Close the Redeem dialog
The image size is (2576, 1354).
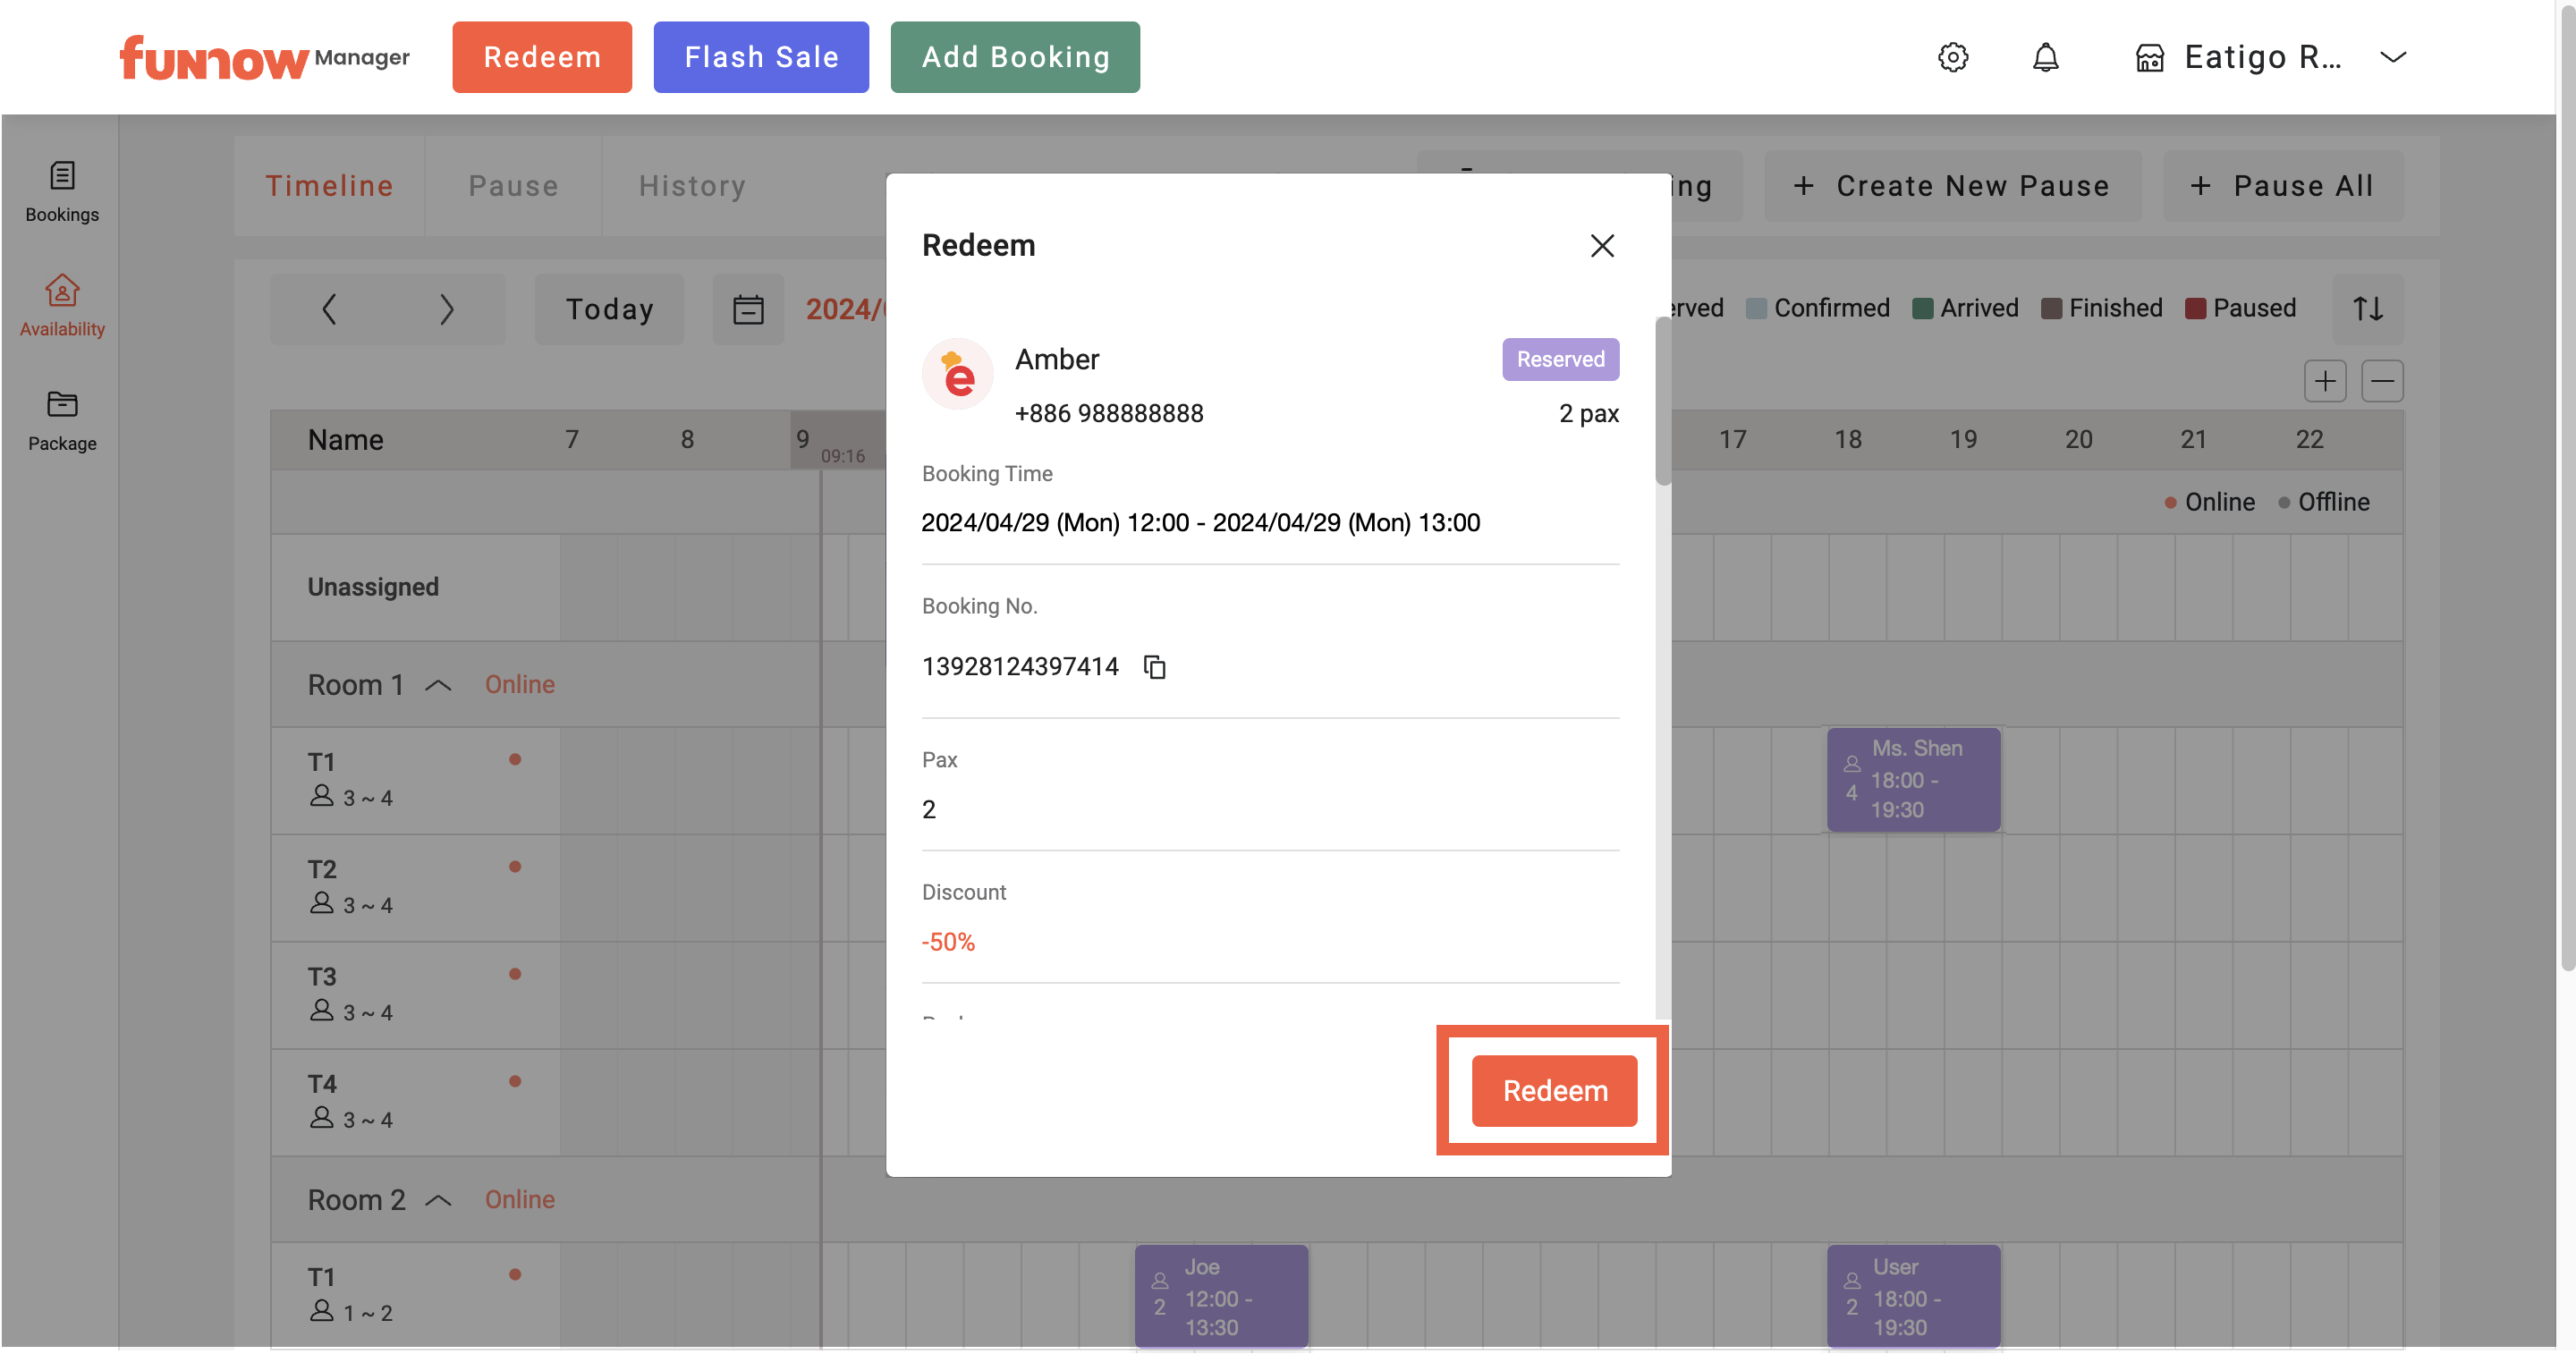point(1602,245)
